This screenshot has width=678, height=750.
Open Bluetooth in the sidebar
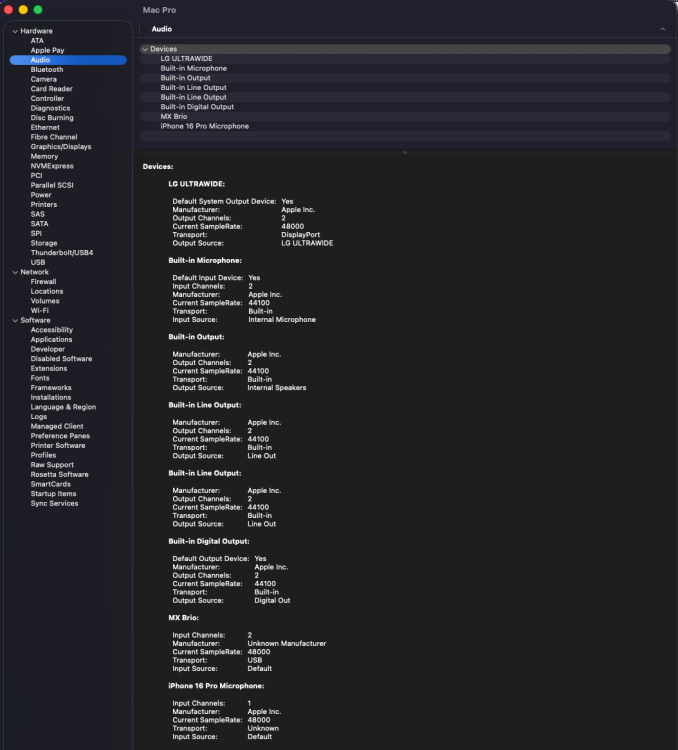pyautogui.click(x=46, y=69)
